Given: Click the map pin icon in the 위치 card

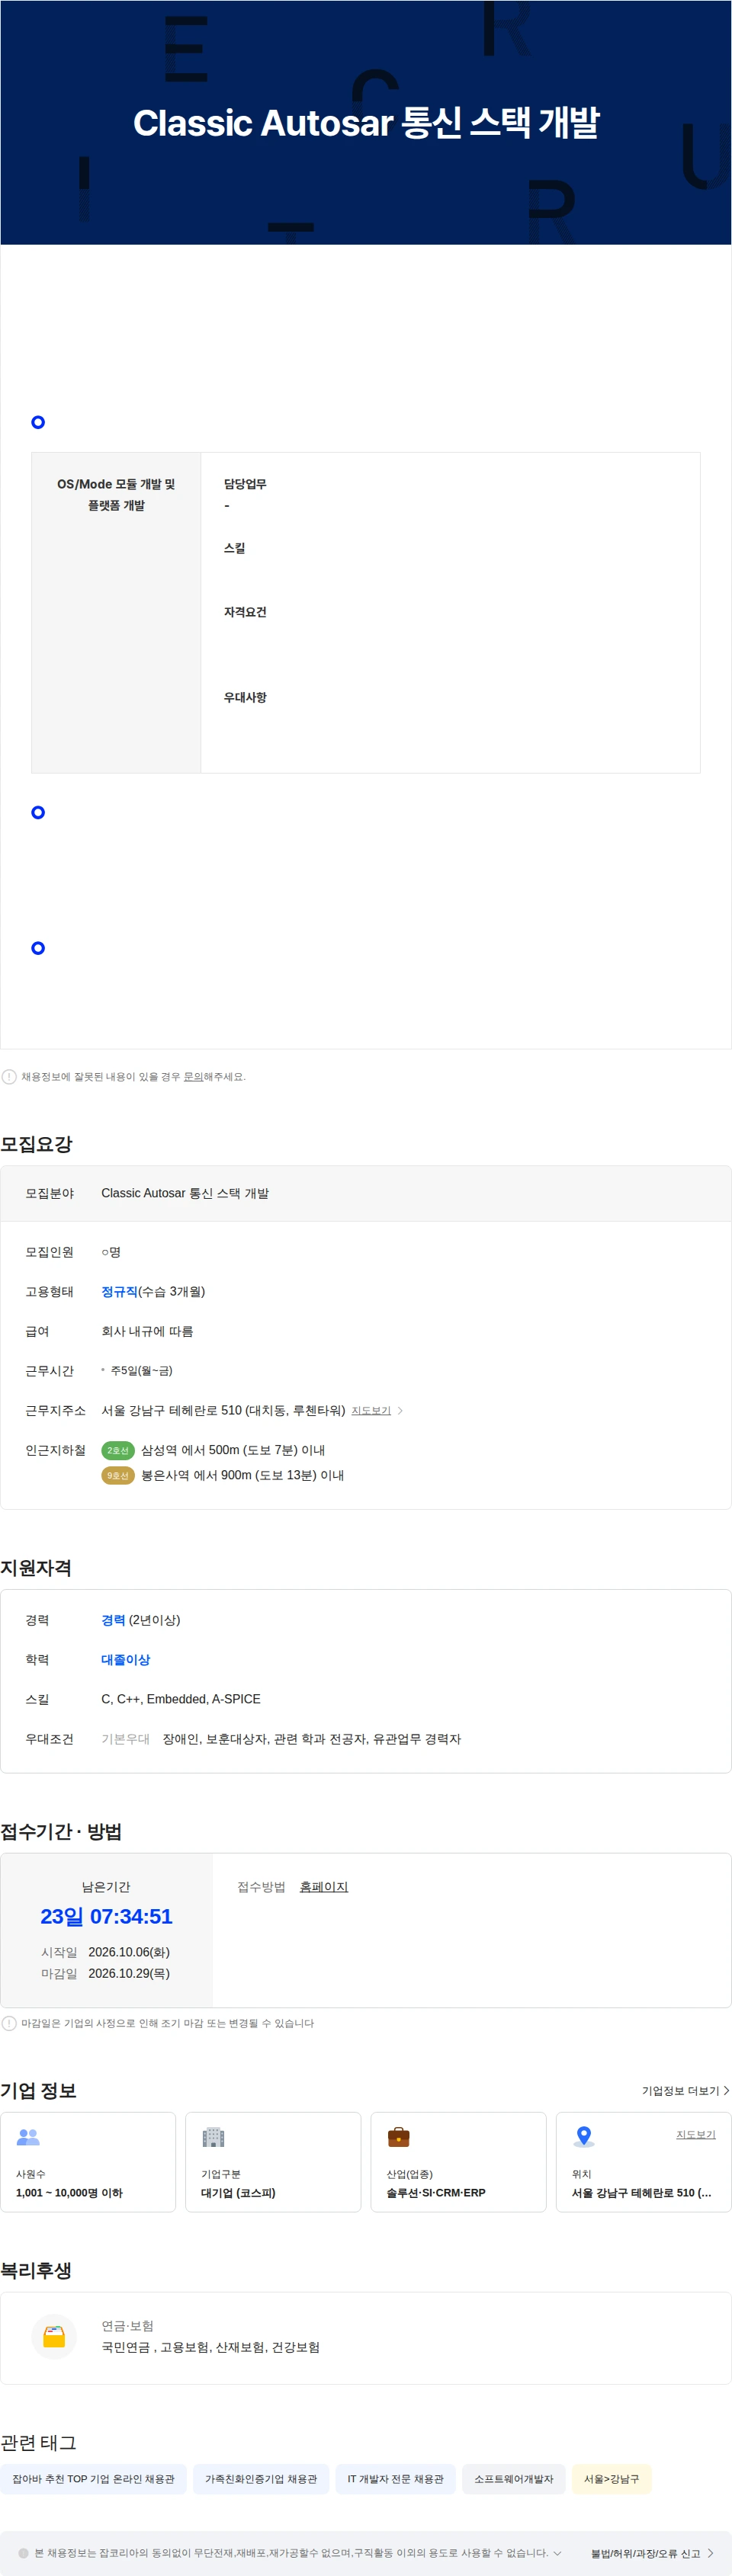Looking at the screenshot, I should [584, 2137].
